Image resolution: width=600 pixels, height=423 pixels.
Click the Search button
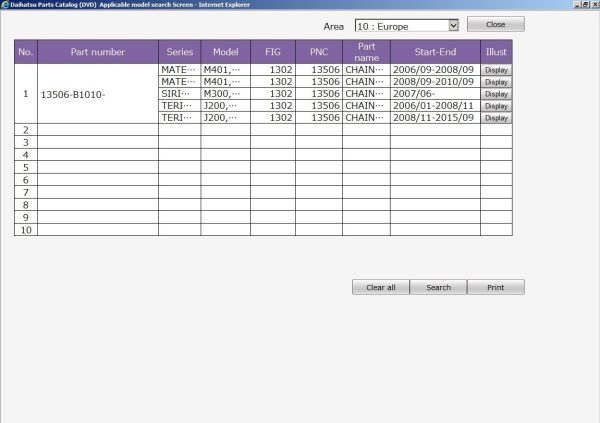coord(439,287)
